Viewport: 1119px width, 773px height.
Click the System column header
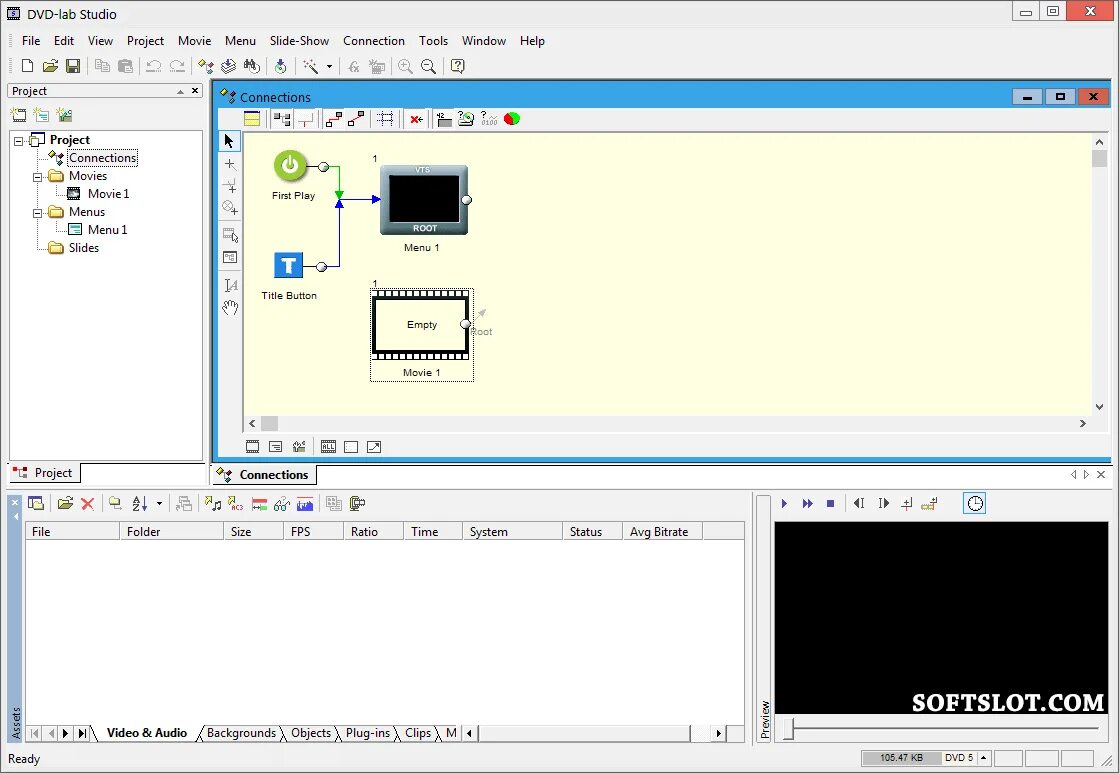tap(512, 532)
